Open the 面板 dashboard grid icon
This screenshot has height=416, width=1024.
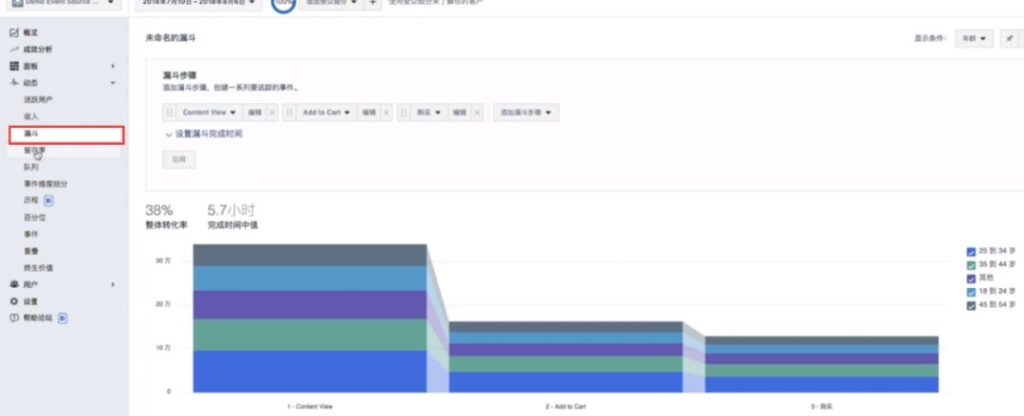click(14, 65)
